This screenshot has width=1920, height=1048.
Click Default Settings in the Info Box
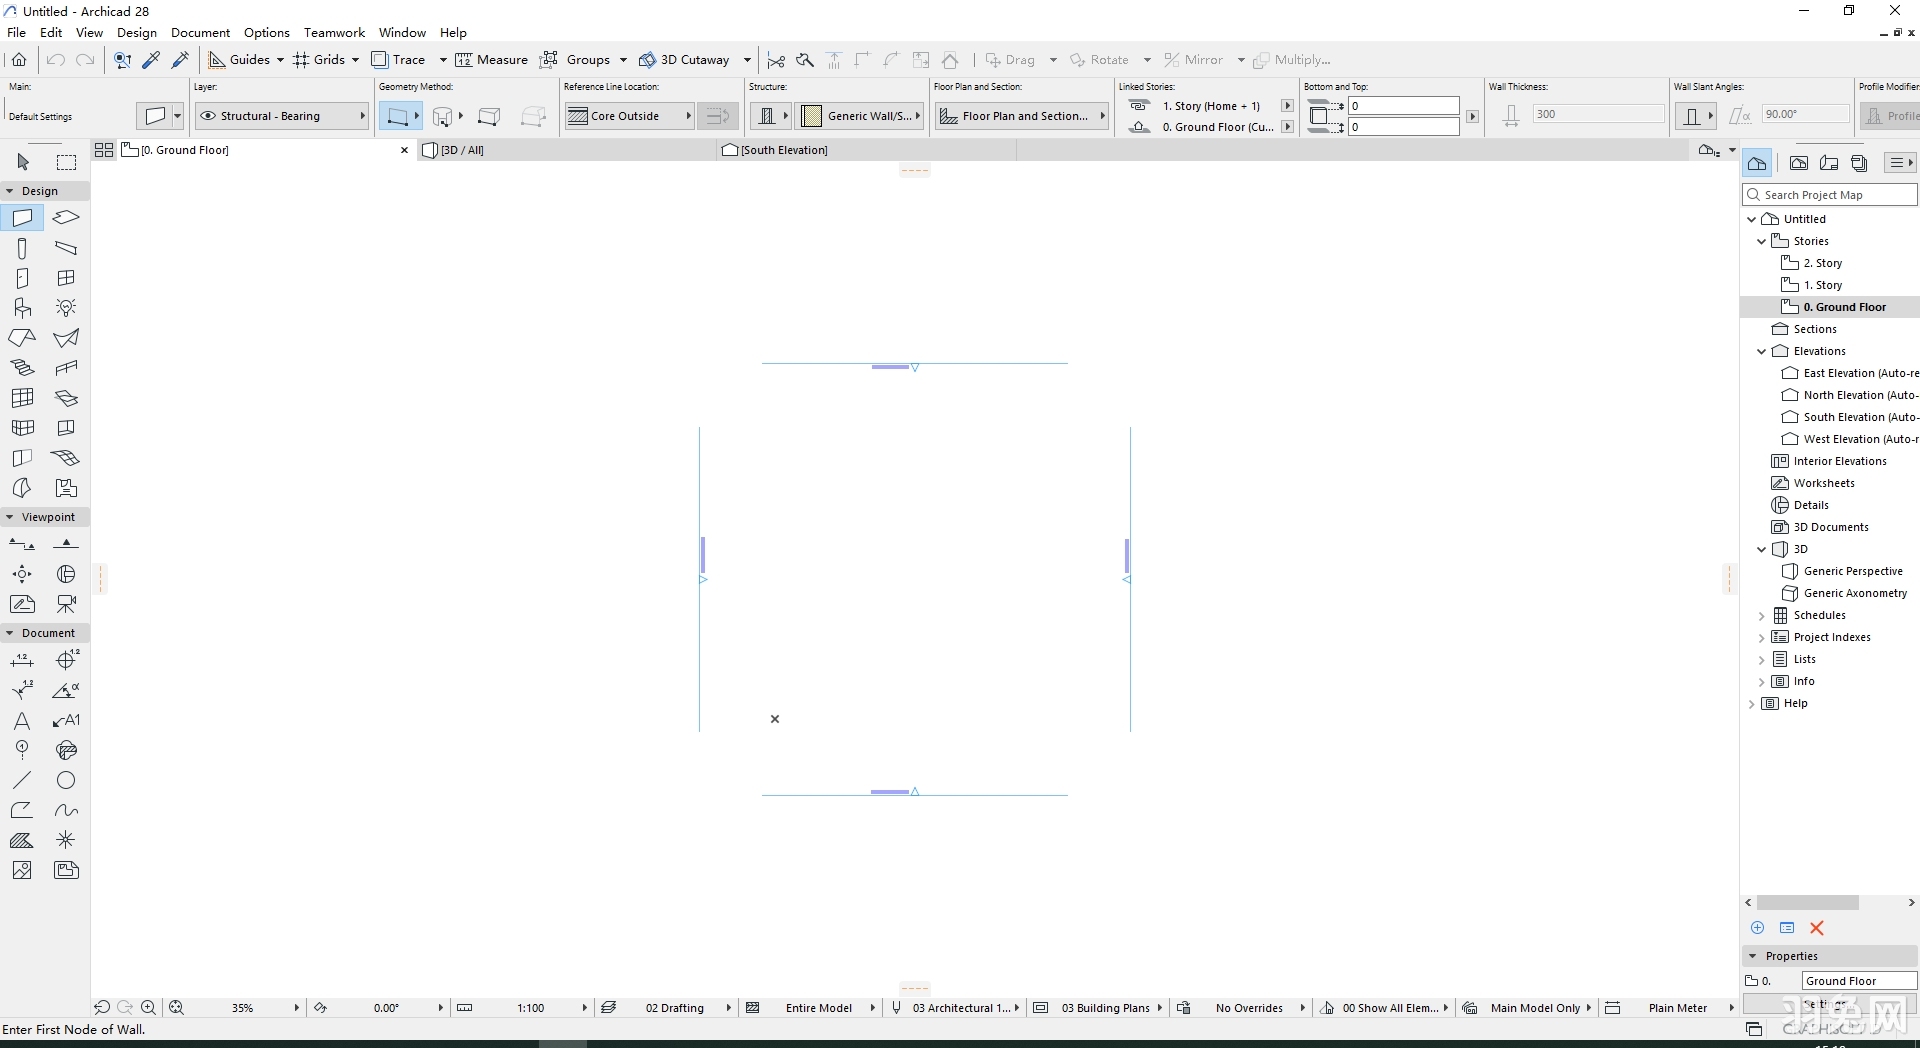[x=40, y=116]
